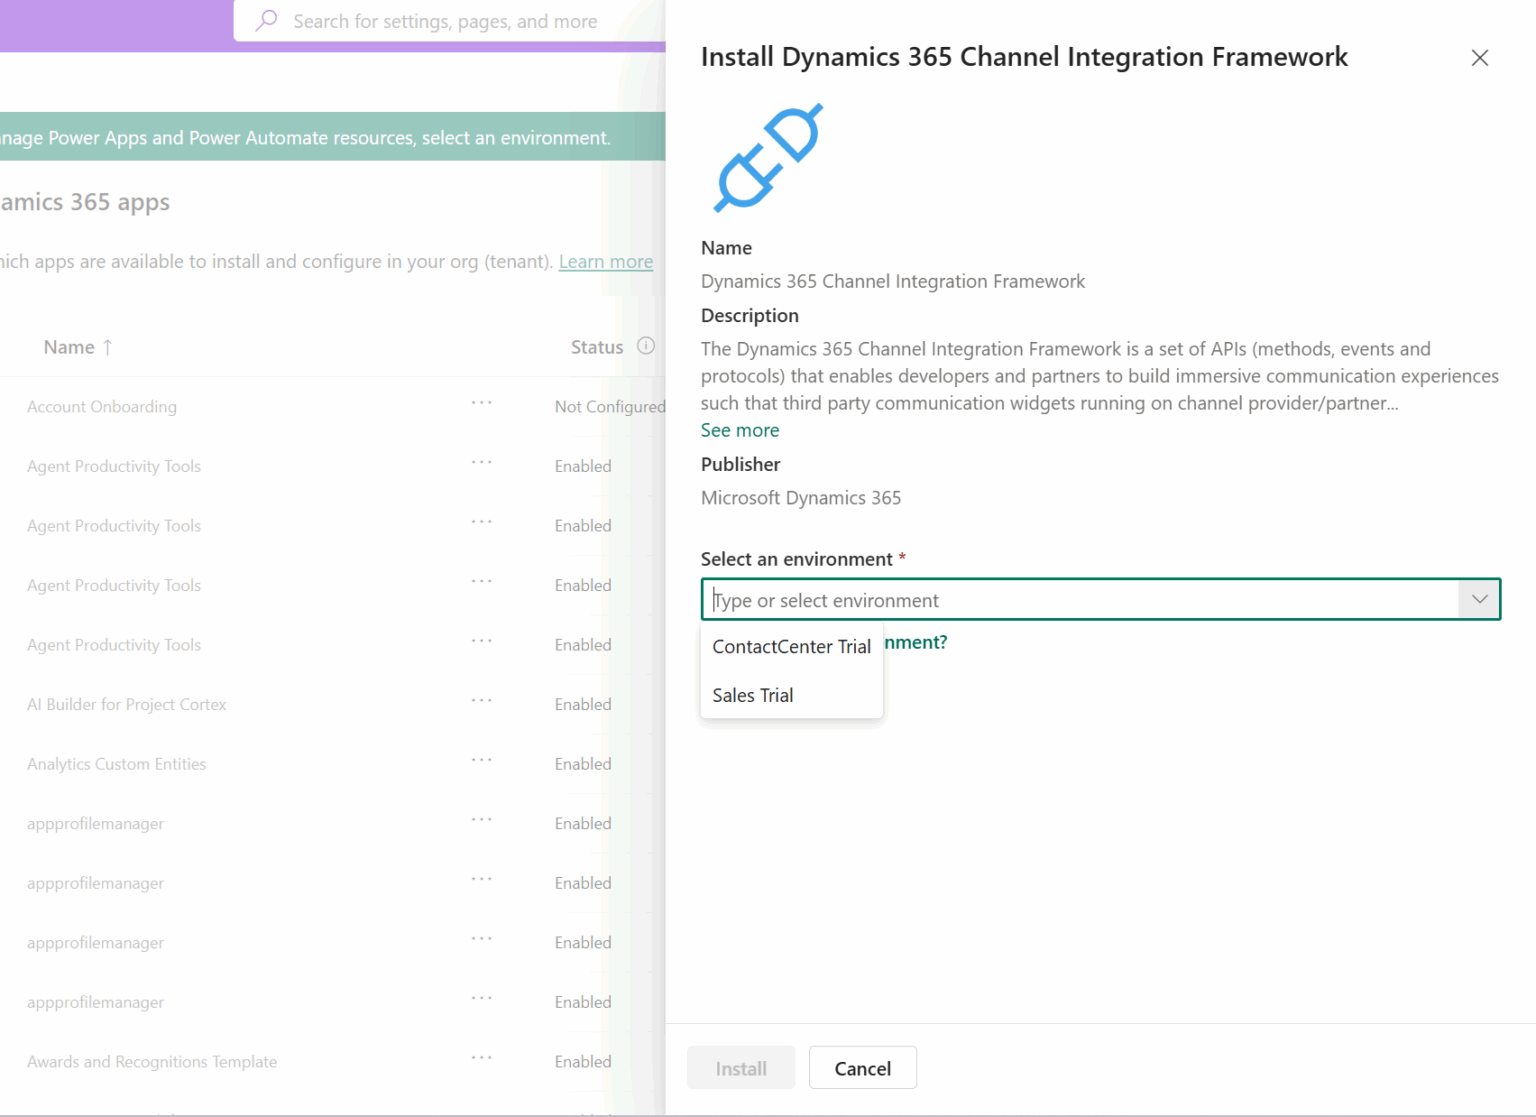The height and width of the screenshot is (1117, 1536).
Task: Select AI Builder for Project Cortex
Action: click(x=127, y=704)
